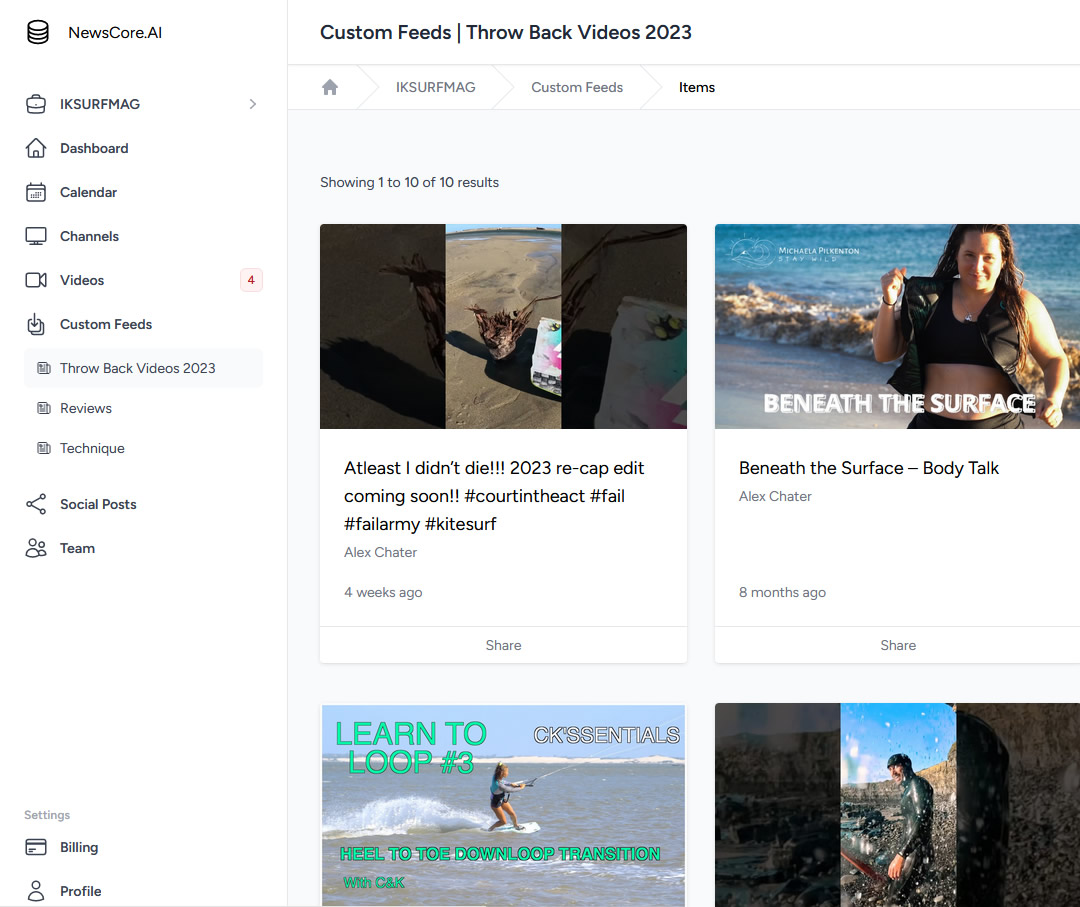Click the Videos camera icon
The image size is (1080, 907).
click(36, 280)
